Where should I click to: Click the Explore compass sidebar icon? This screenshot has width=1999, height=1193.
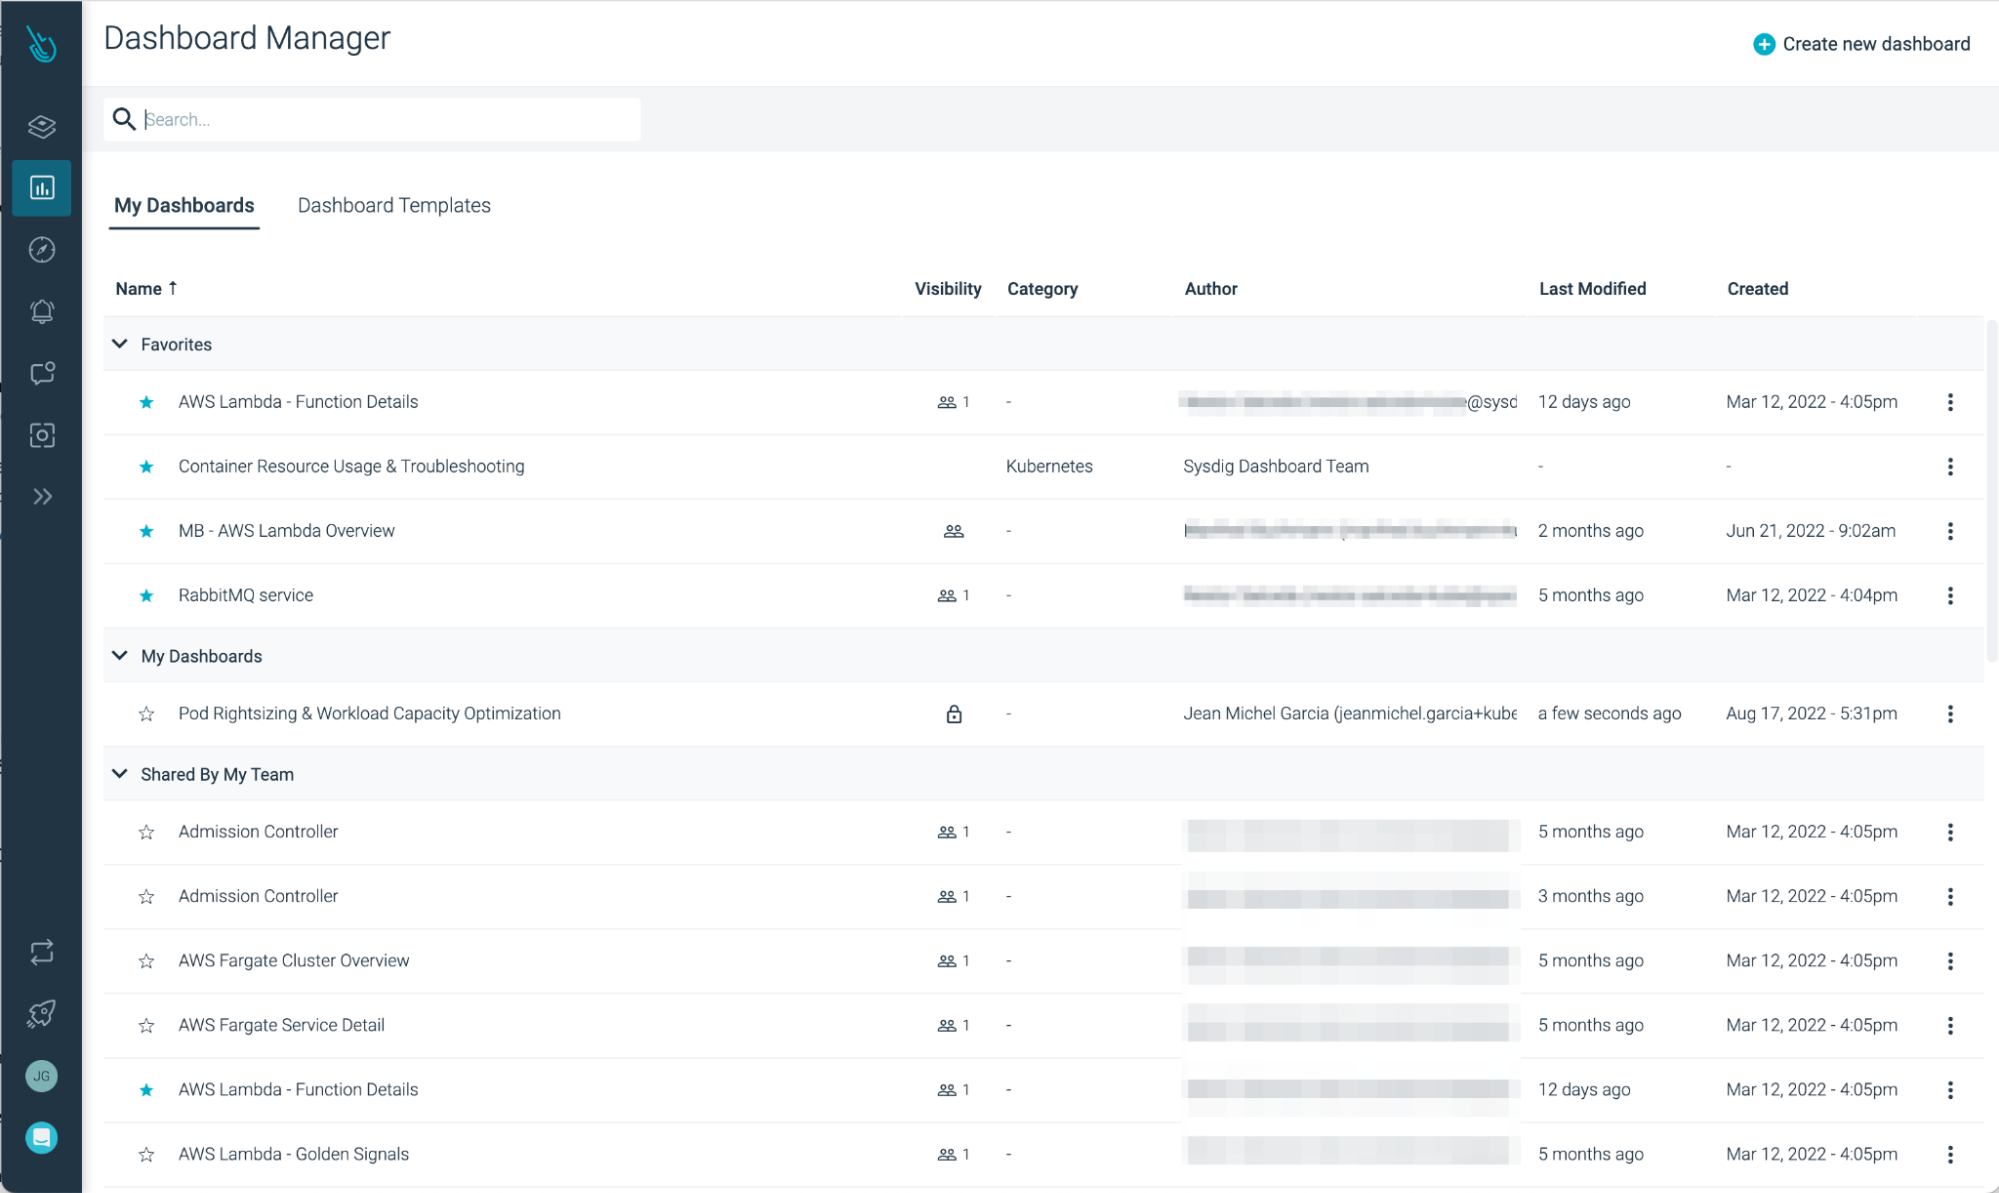click(x=42, y=250)
